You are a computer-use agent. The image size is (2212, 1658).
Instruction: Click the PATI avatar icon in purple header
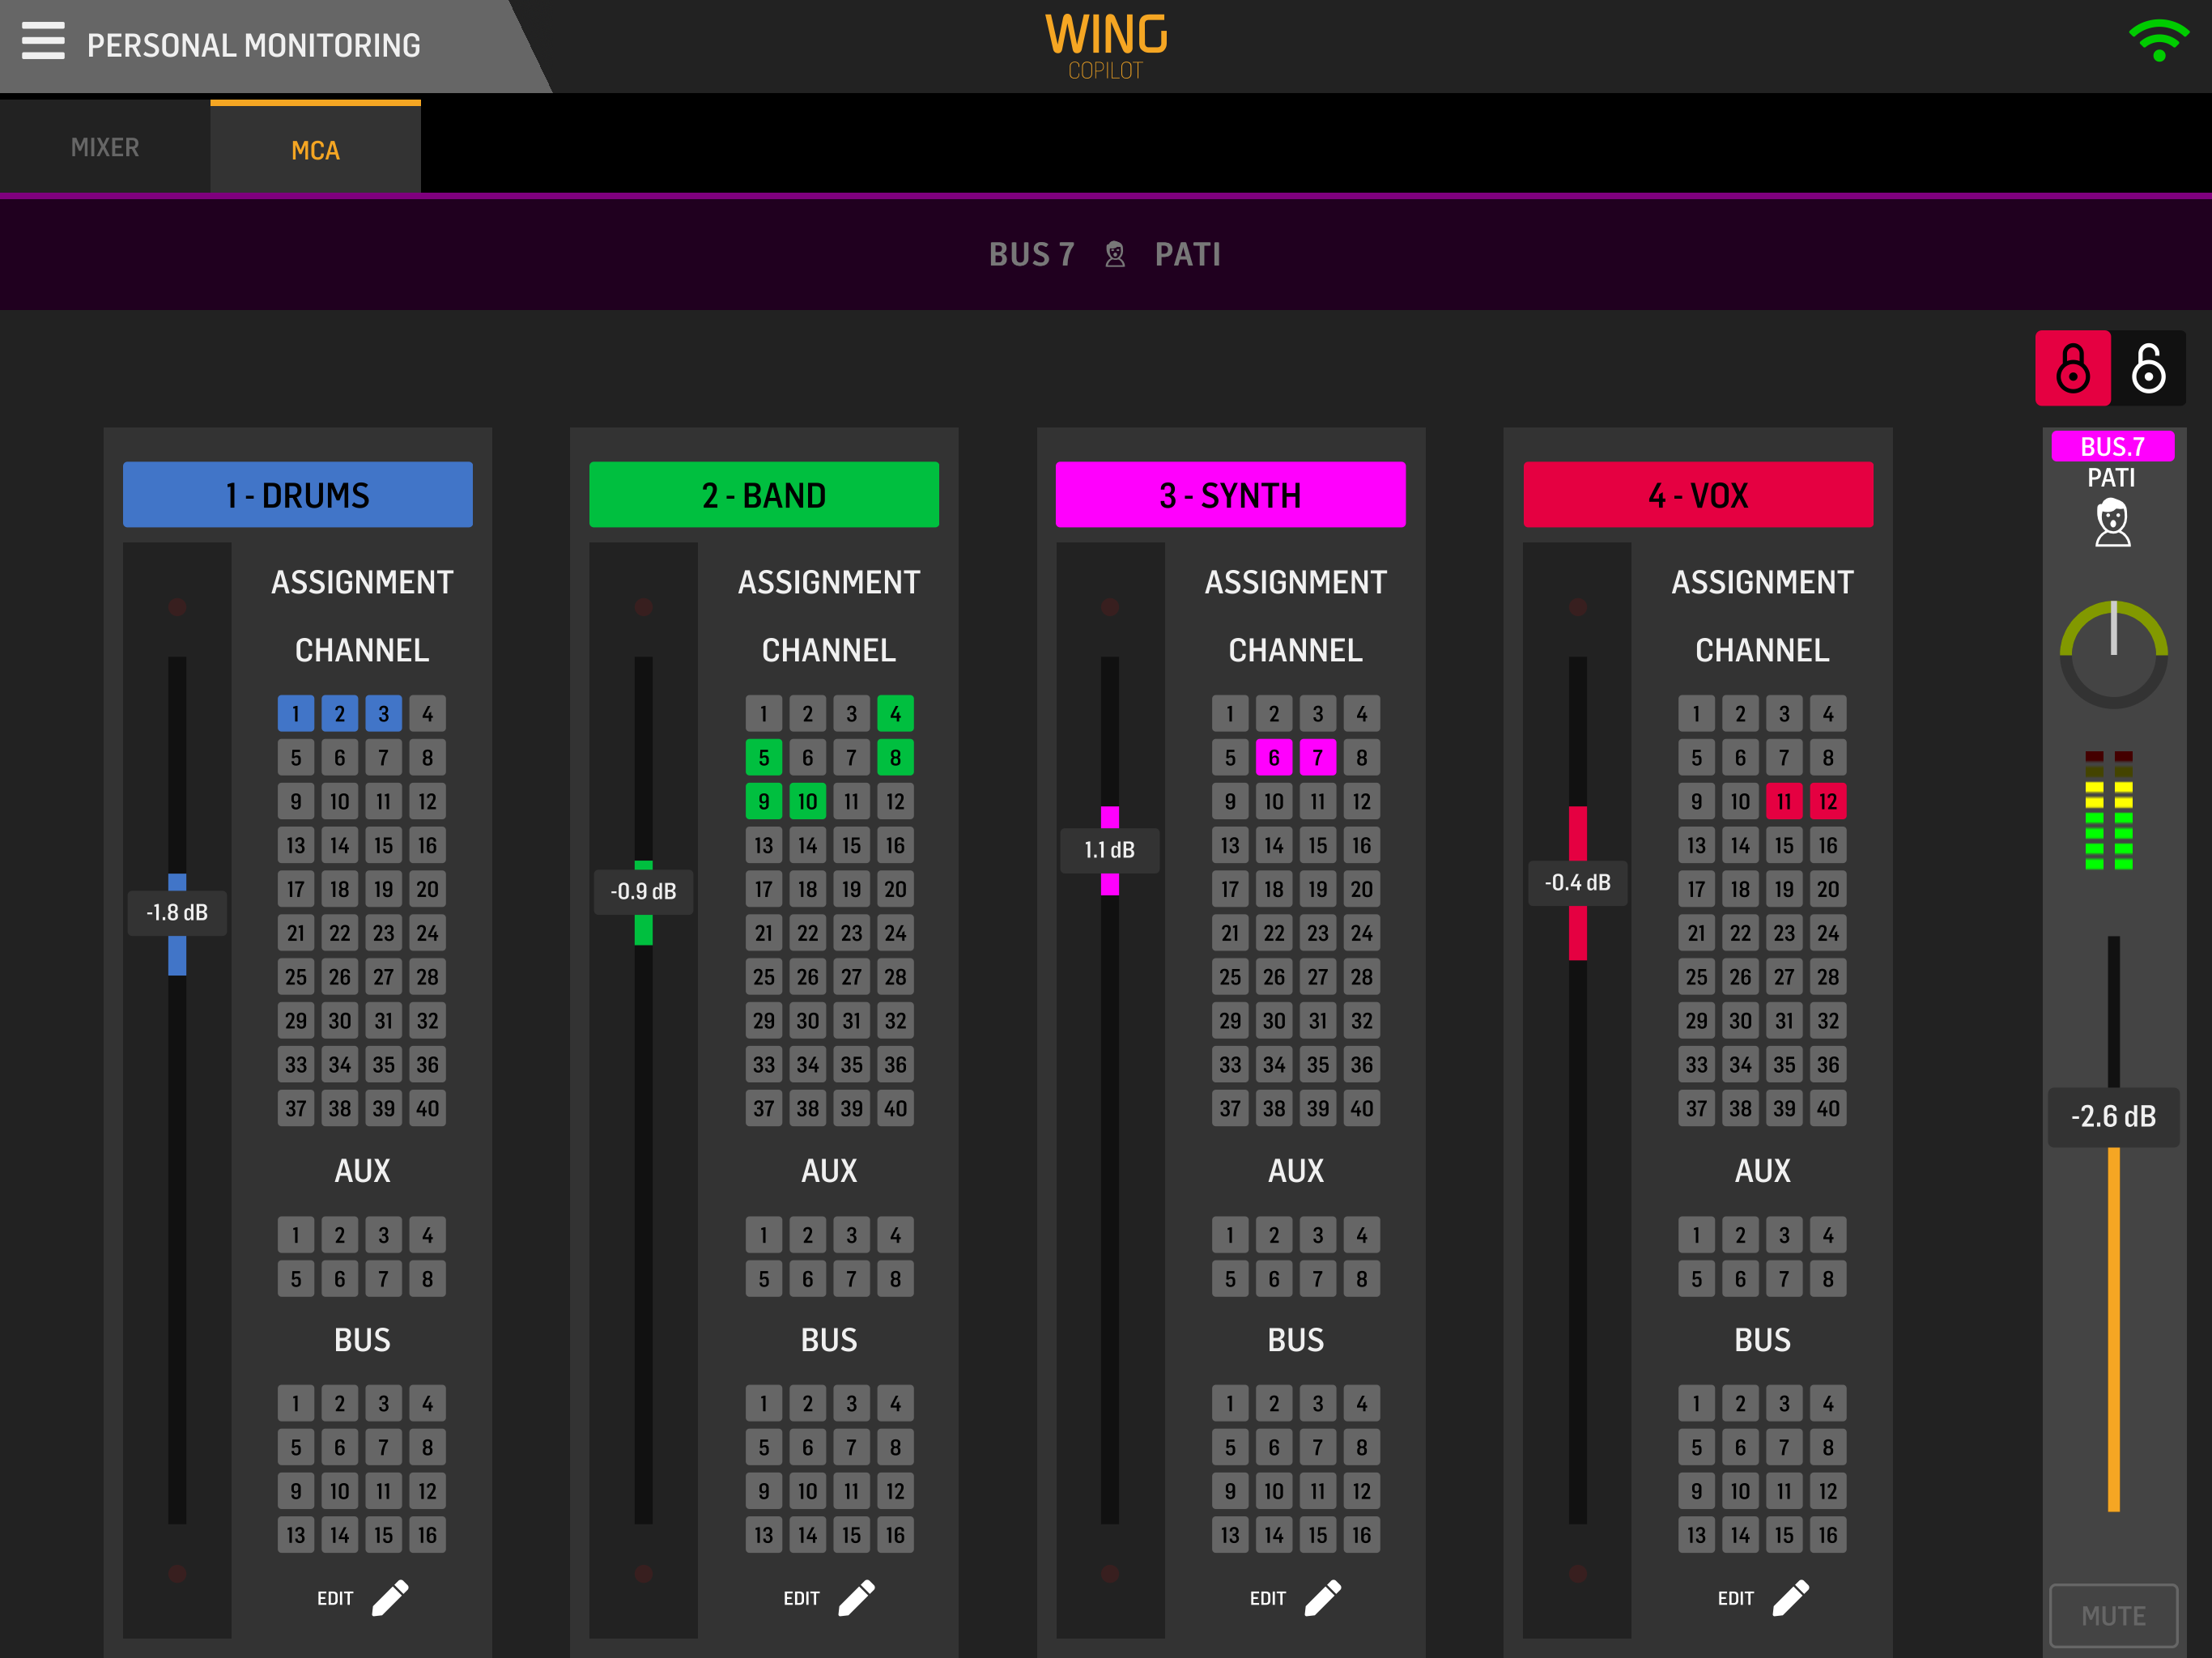(x=1115, y=254)
